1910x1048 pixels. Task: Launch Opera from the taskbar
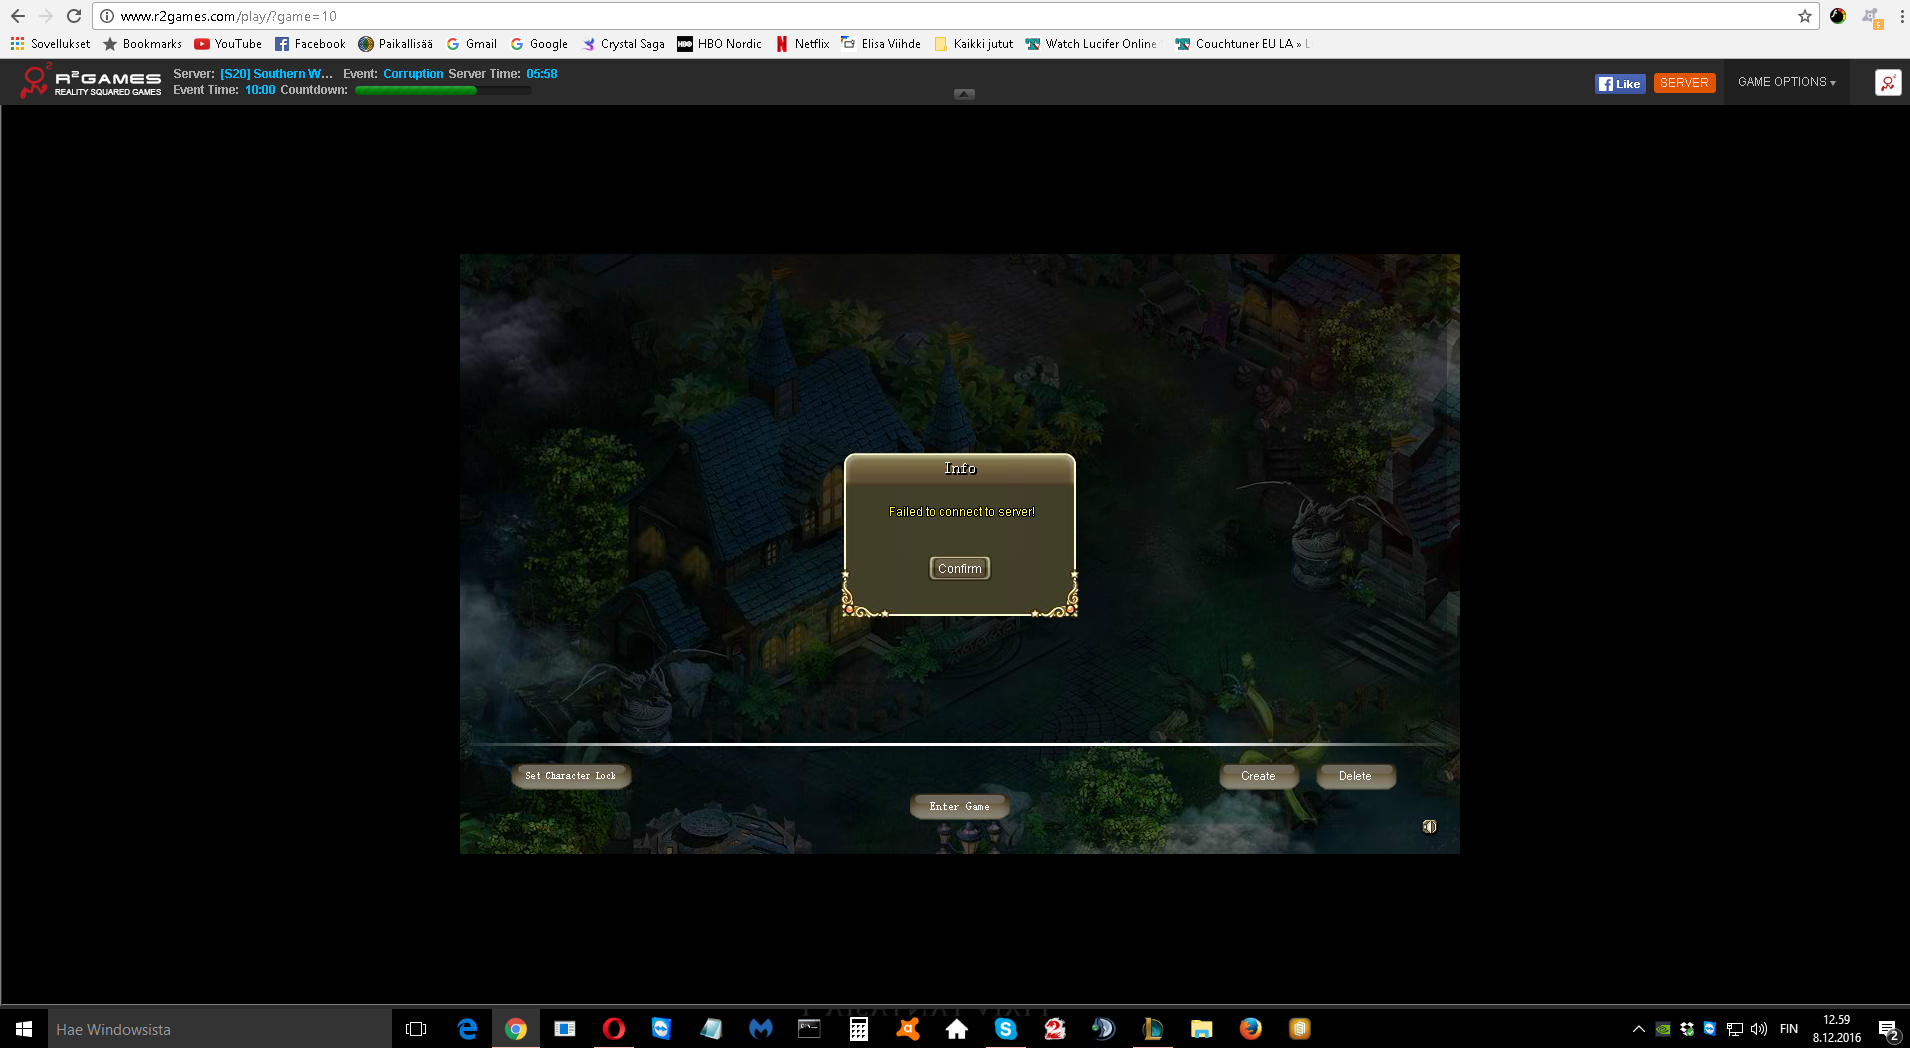coord(613,1029)
